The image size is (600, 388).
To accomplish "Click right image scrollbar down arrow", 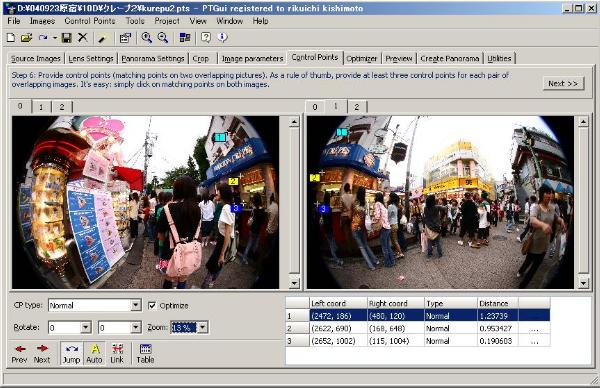I will point(583,283).
